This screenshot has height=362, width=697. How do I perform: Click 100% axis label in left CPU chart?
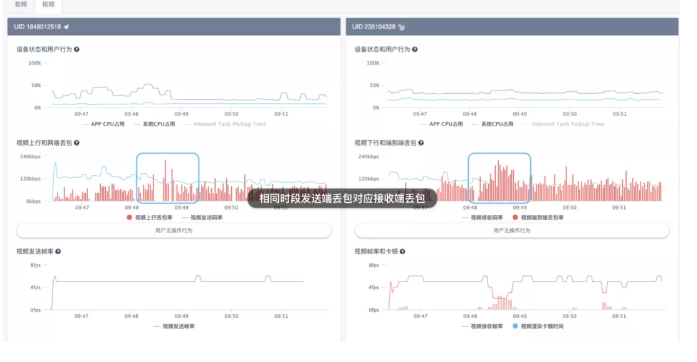[34, 63]
